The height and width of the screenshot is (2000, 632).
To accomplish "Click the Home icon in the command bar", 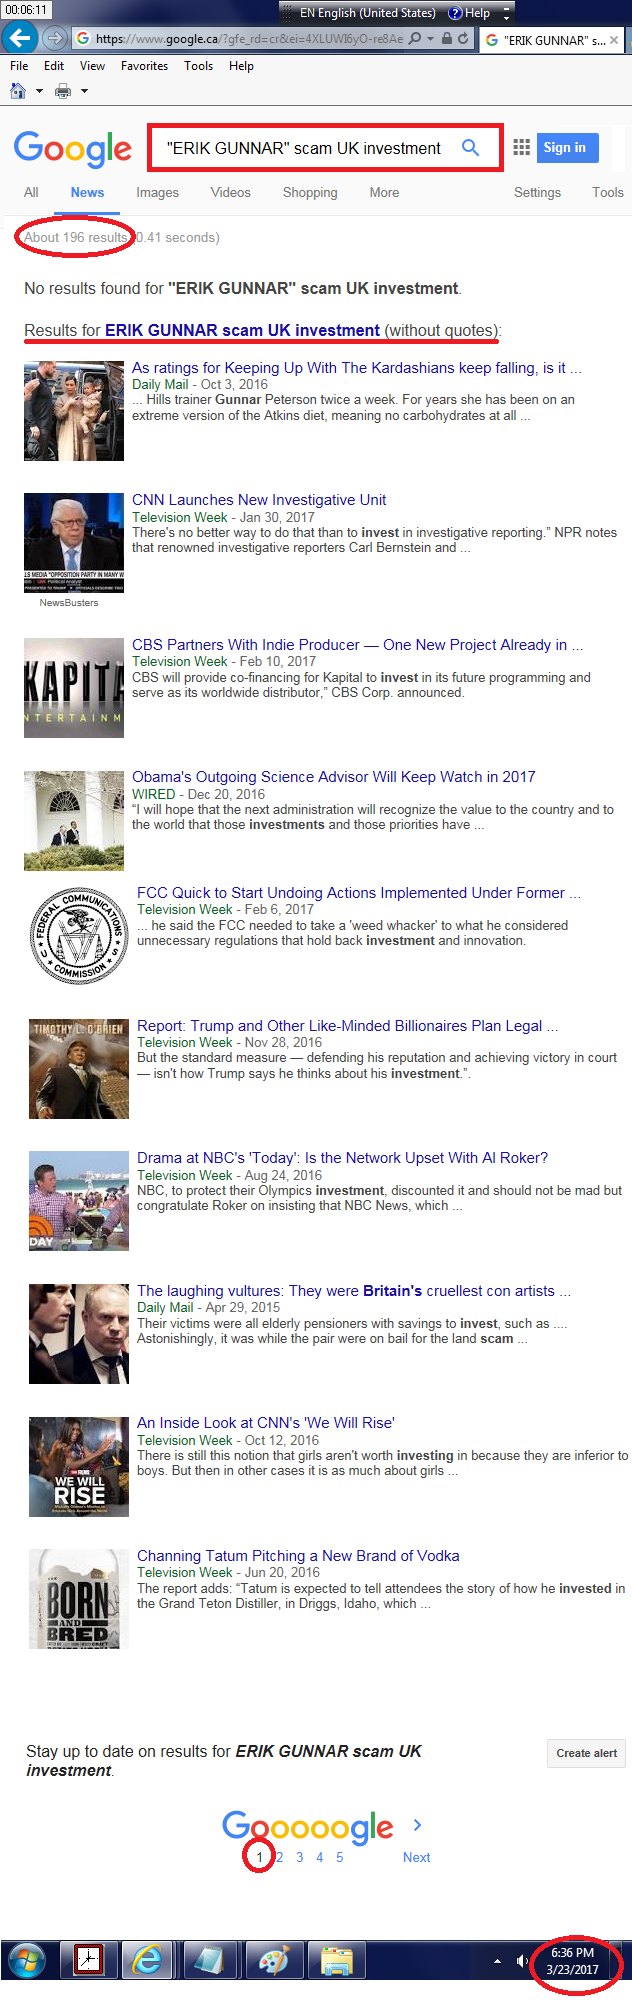I will pyautogui.click(x=18, y=91).
